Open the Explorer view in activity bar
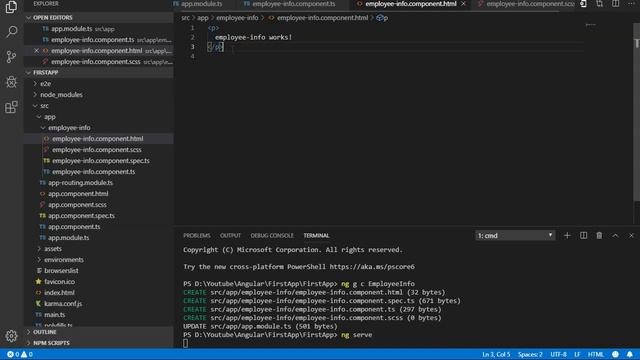640x360 pixels. click(11, 7)
